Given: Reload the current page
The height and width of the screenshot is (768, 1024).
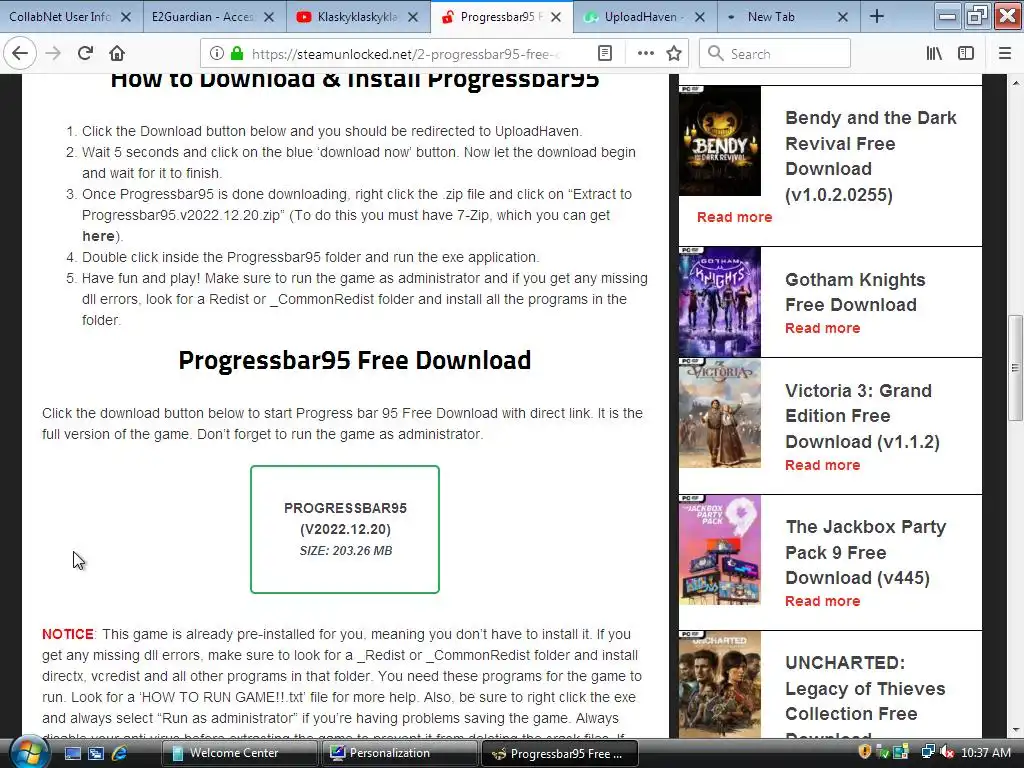Looking at the screenshot, I should 85,54.
